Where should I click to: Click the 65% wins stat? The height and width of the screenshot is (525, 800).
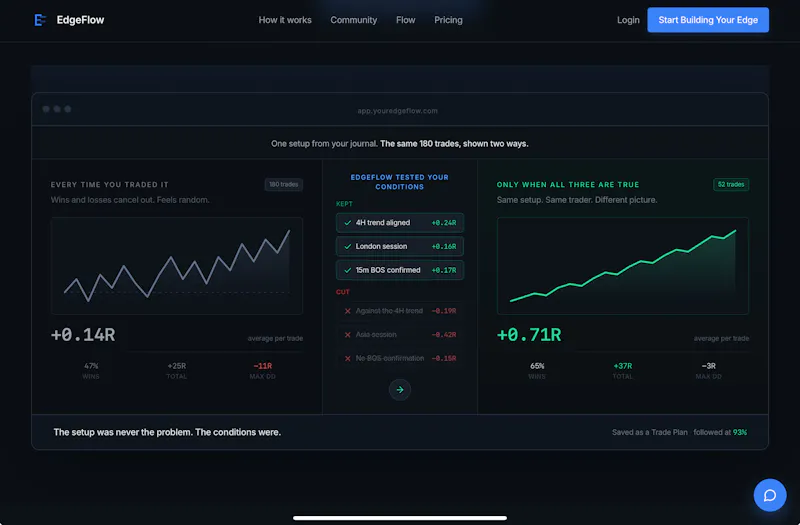(x=537, y=370)
